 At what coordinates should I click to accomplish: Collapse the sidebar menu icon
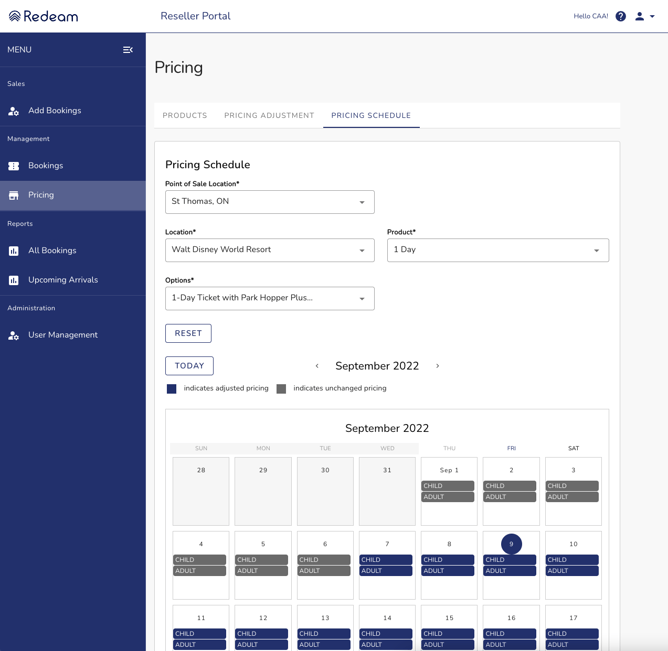tap(128, 50)
